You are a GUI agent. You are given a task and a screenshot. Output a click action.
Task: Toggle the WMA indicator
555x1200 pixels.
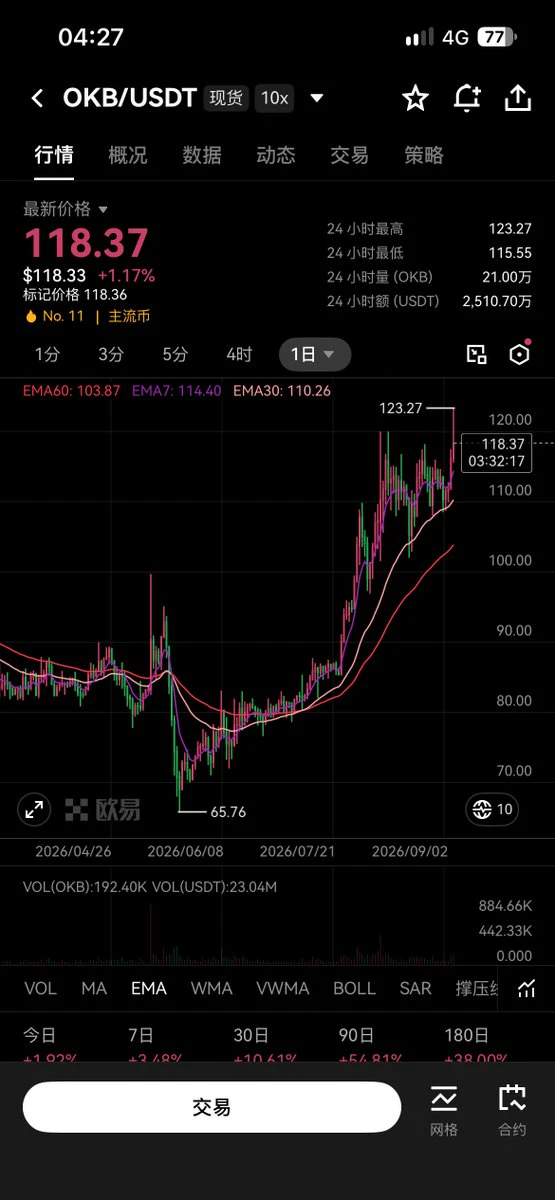point(211,988)
